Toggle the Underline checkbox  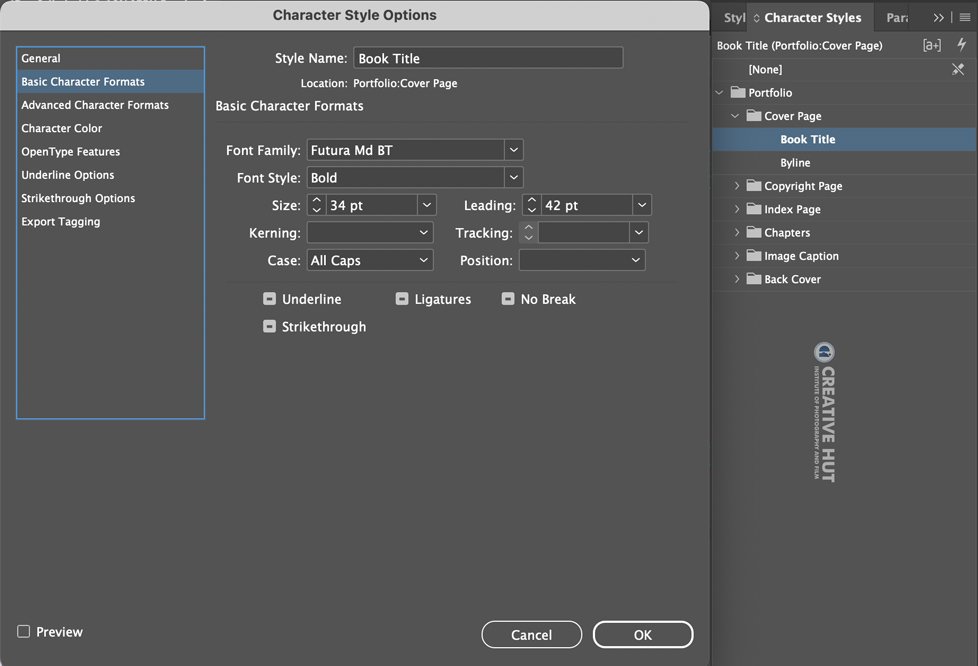[269, 299]
